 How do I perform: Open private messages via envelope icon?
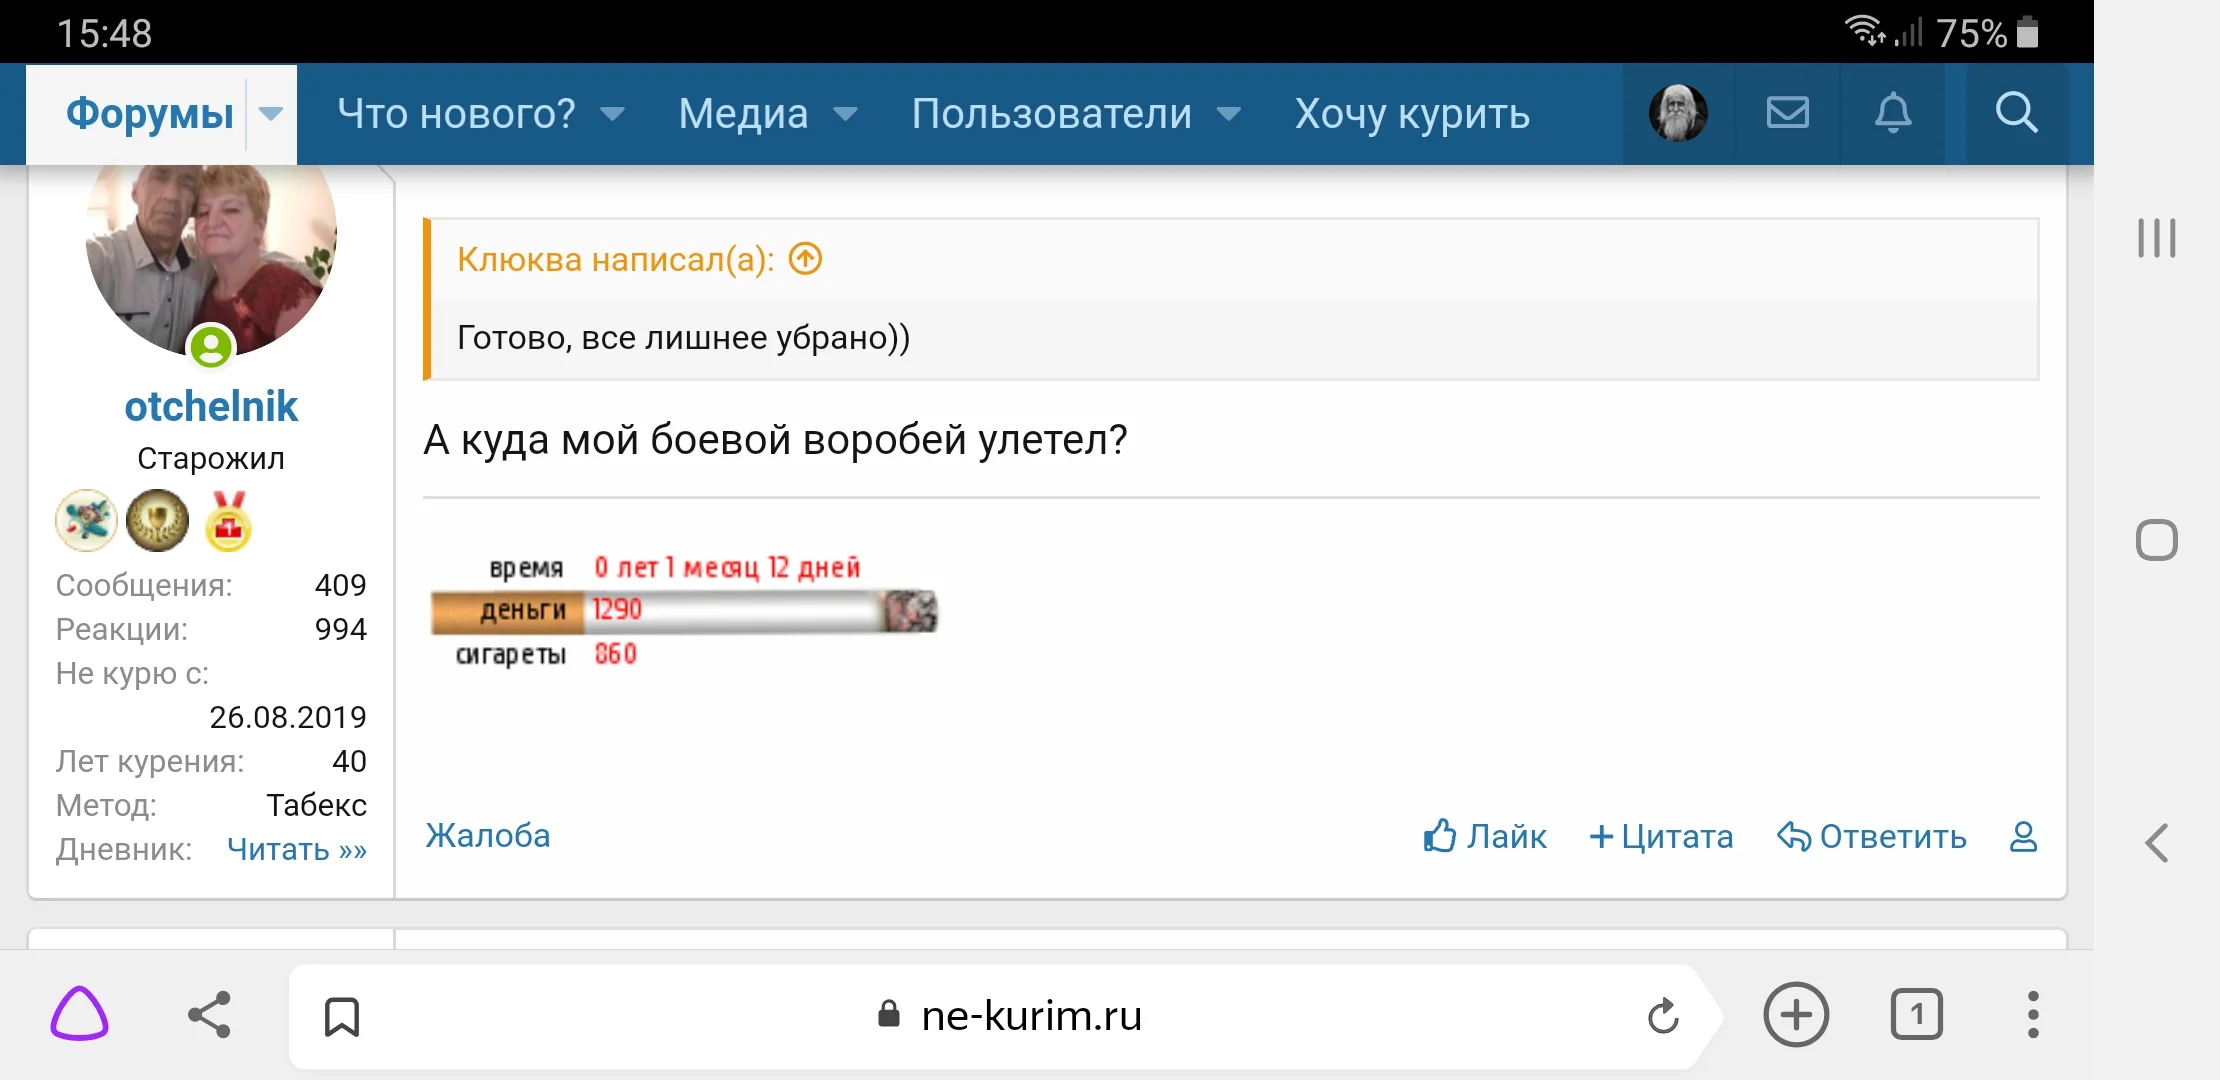[x=1788, y=113]
